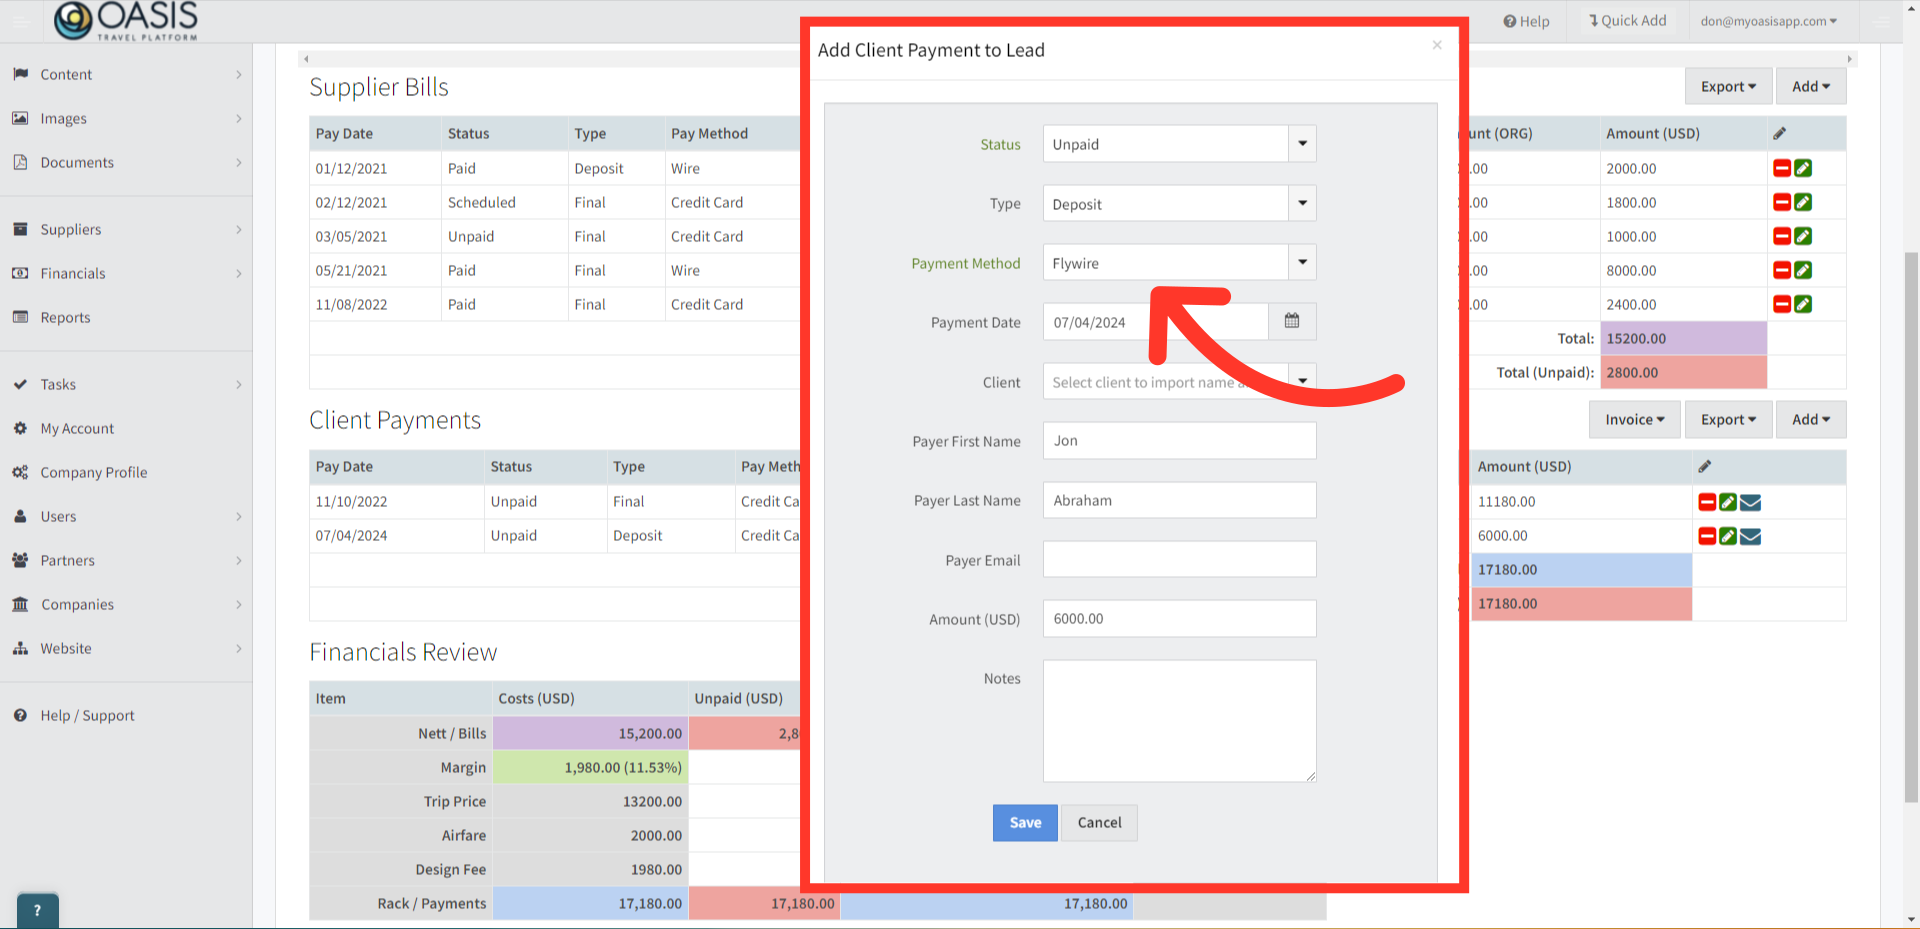Click the Images icon in the sidebar
This screenshot has height=929, width=1920.
tap(21, 118)
